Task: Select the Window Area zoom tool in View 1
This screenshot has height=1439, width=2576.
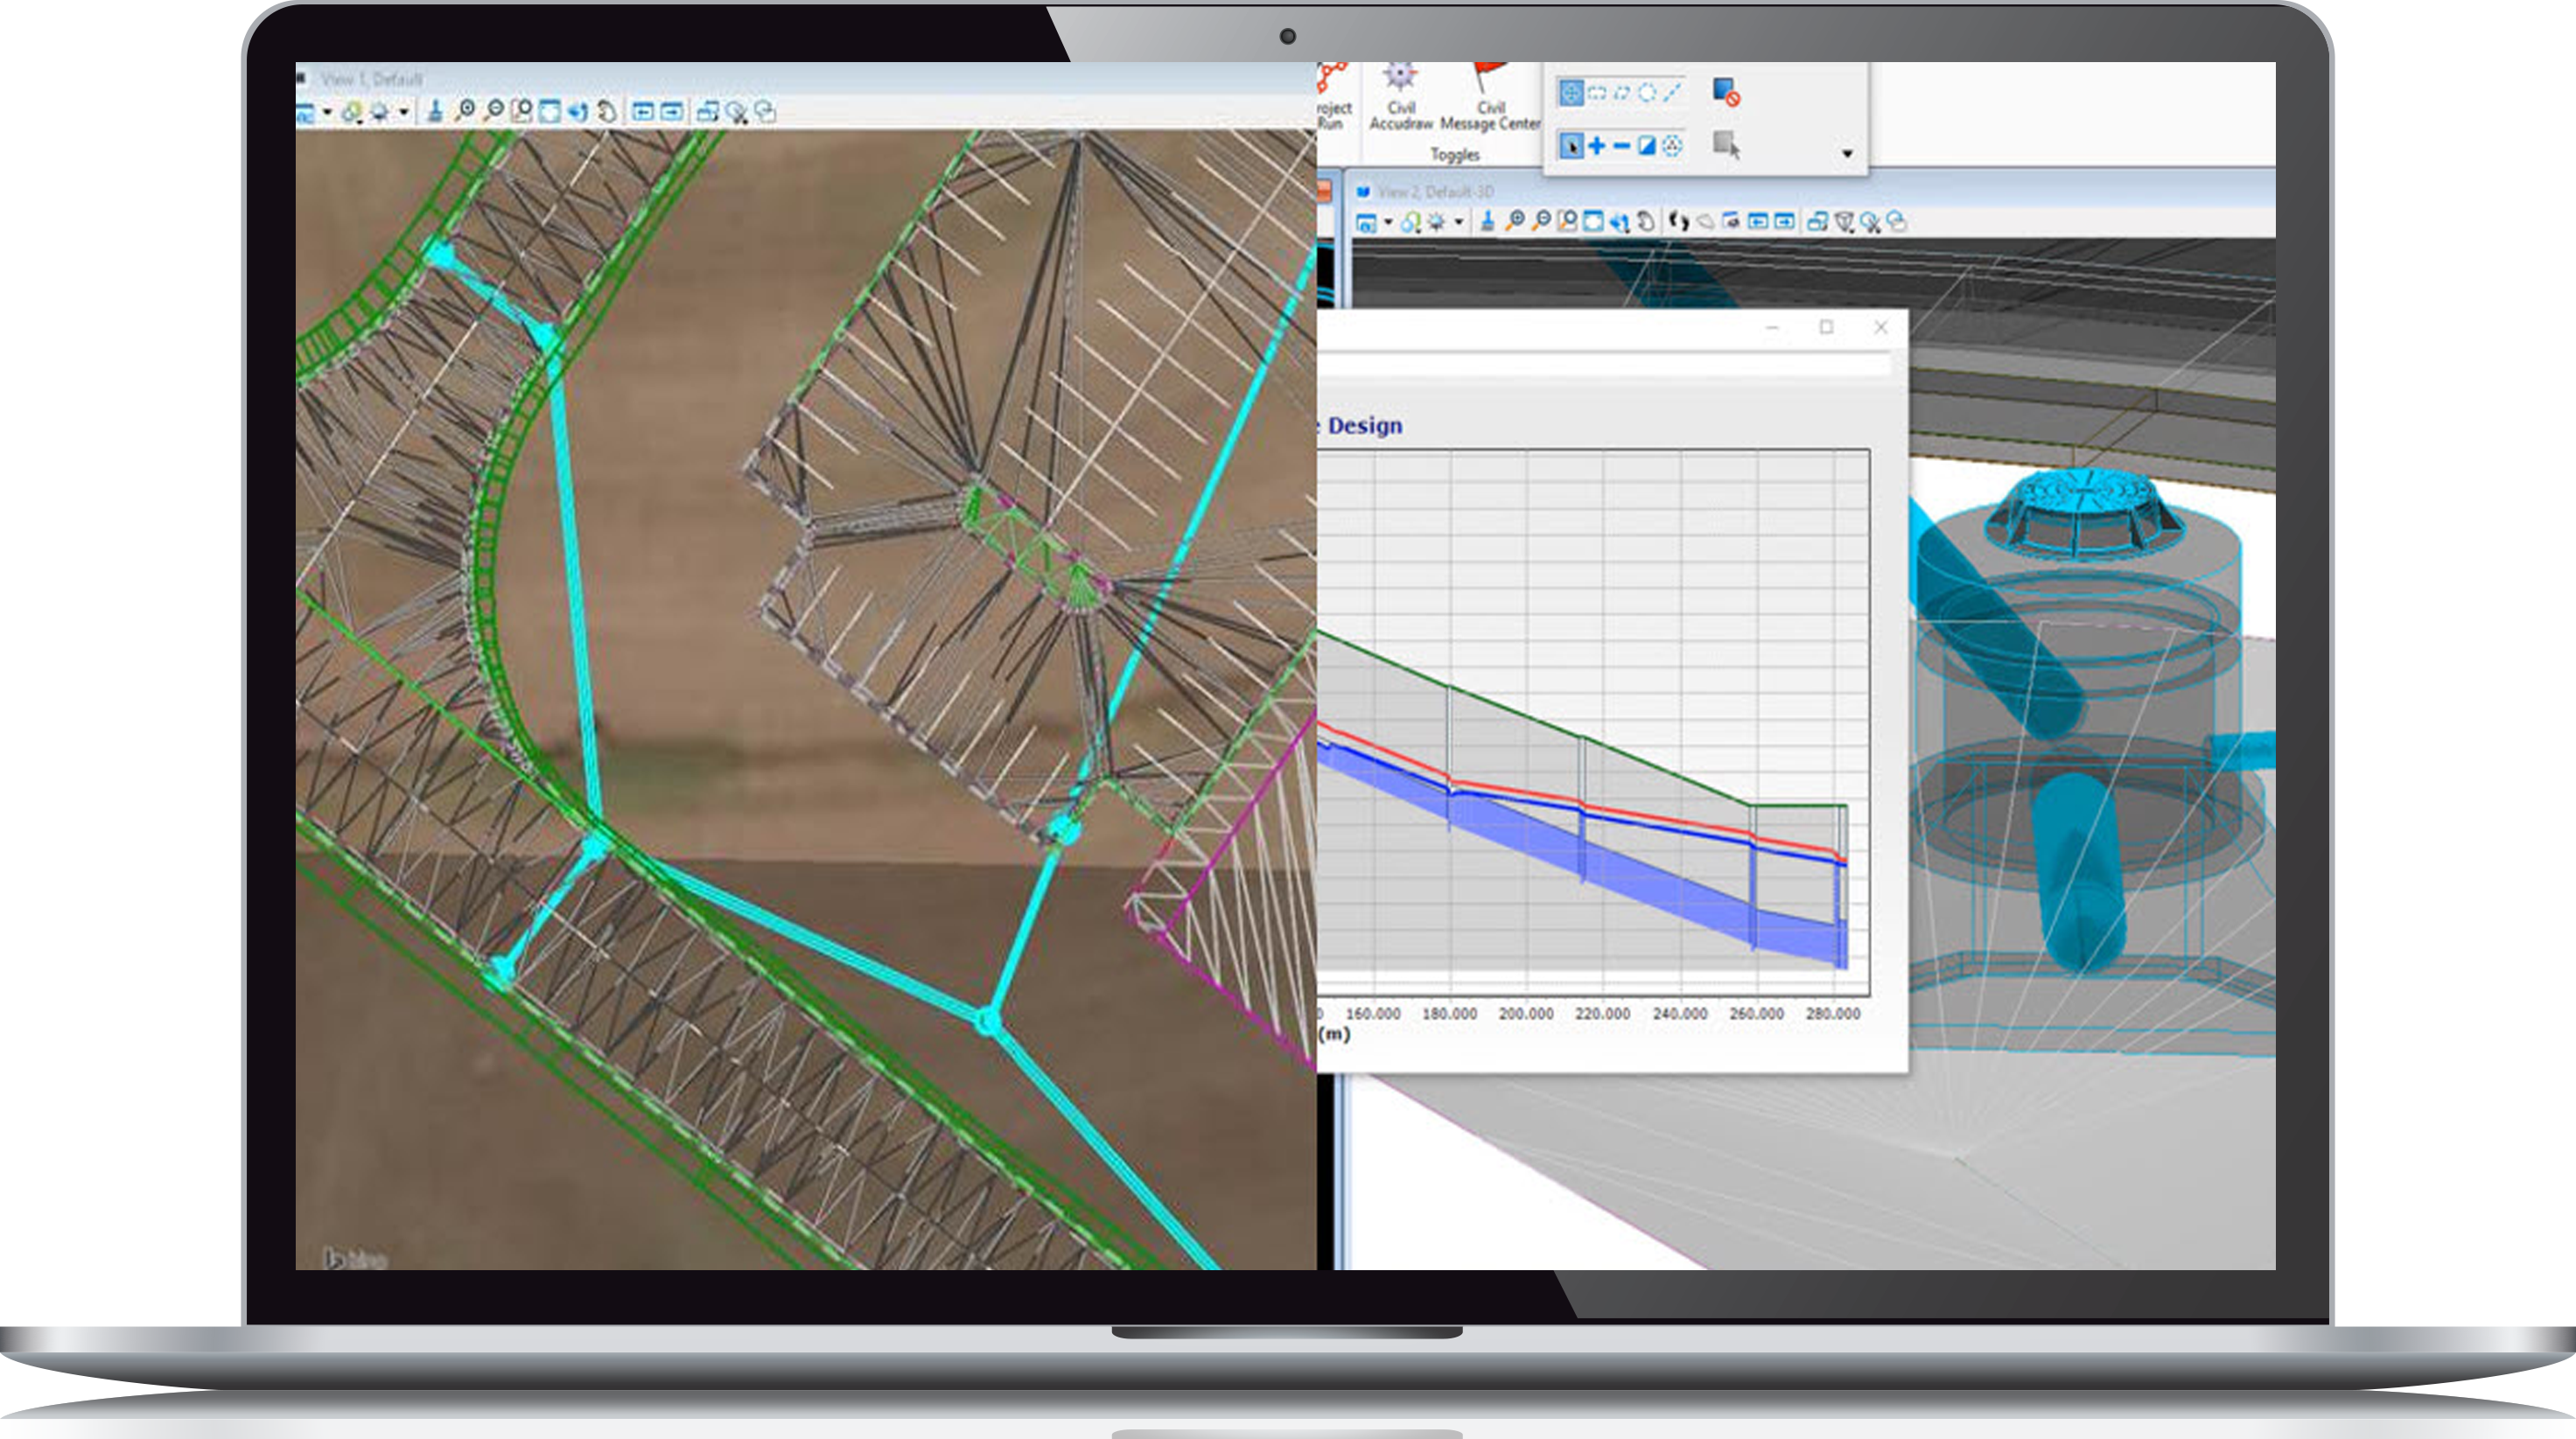Action: pos(524,112)
